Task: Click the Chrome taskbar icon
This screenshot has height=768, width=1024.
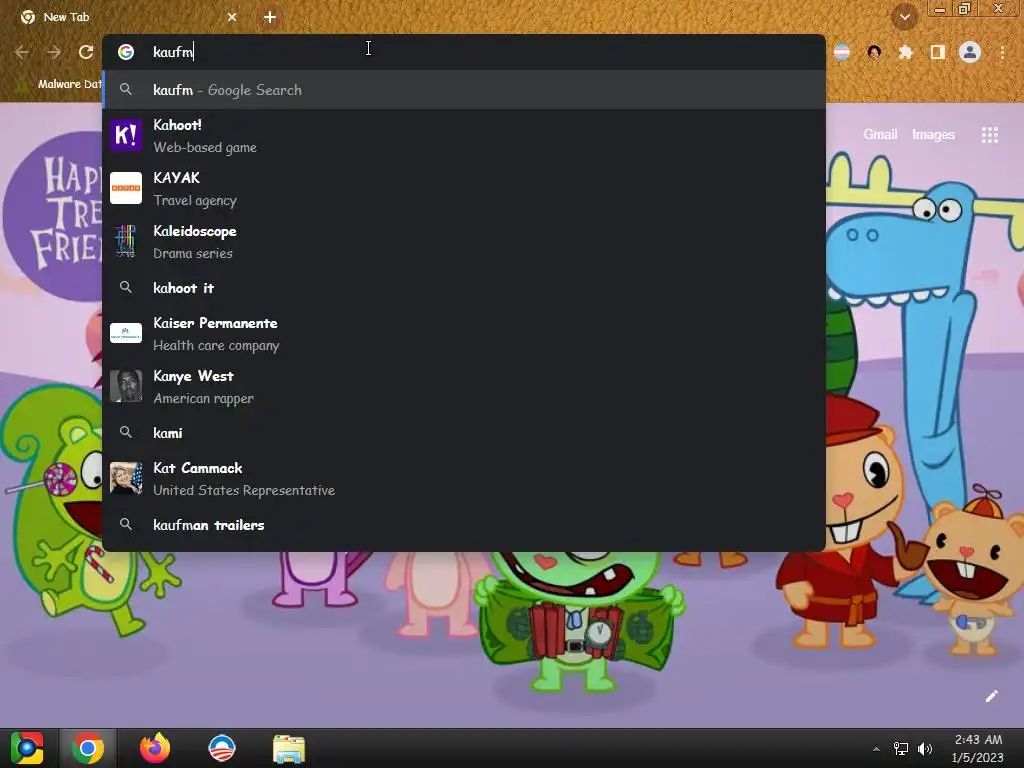Action: point(88,748)
